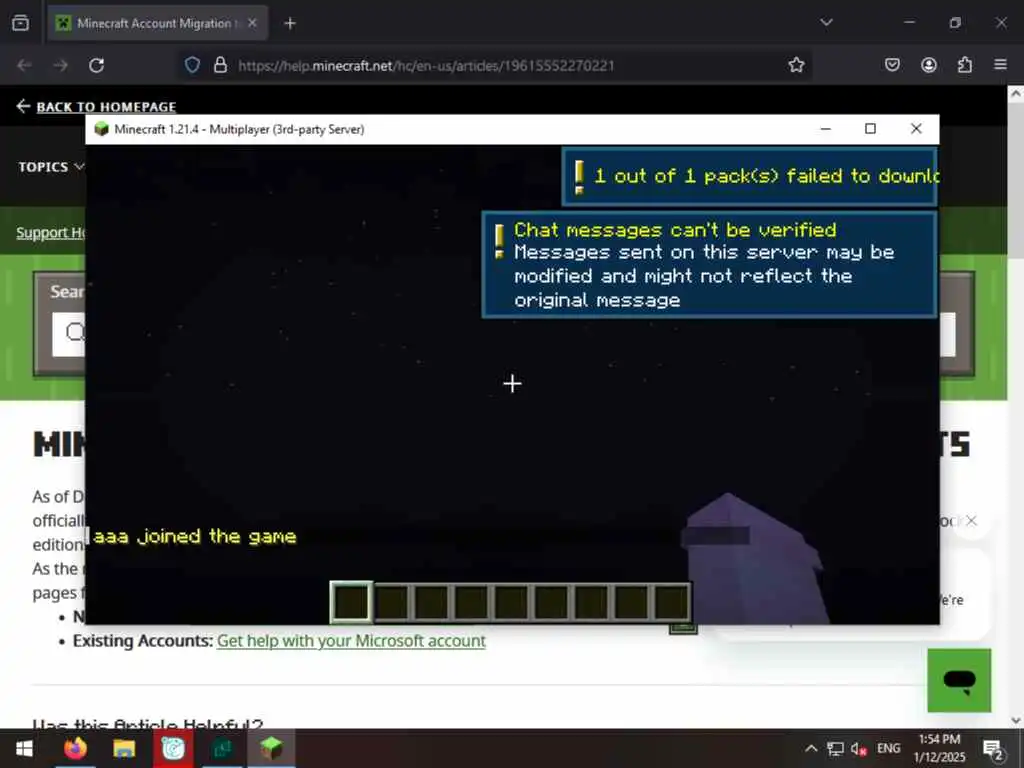Click 'aaa joined the game' chat message

(x=195, y=537)
